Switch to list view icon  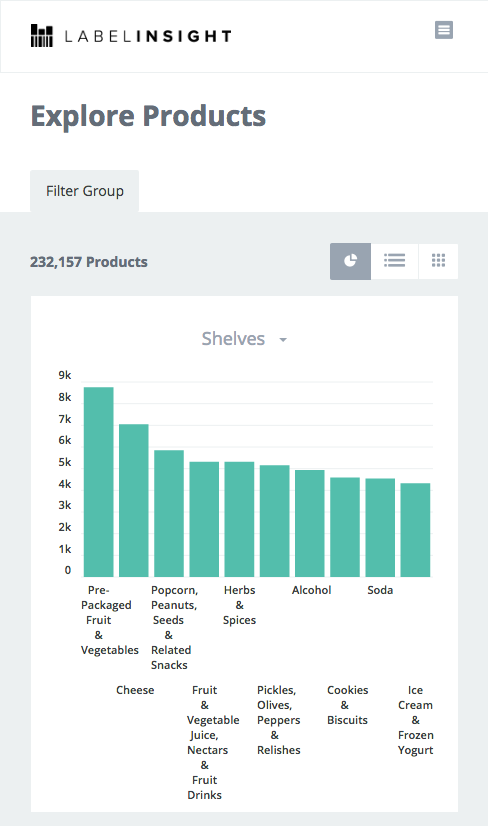pyautogui.click(x=394, y=261)
